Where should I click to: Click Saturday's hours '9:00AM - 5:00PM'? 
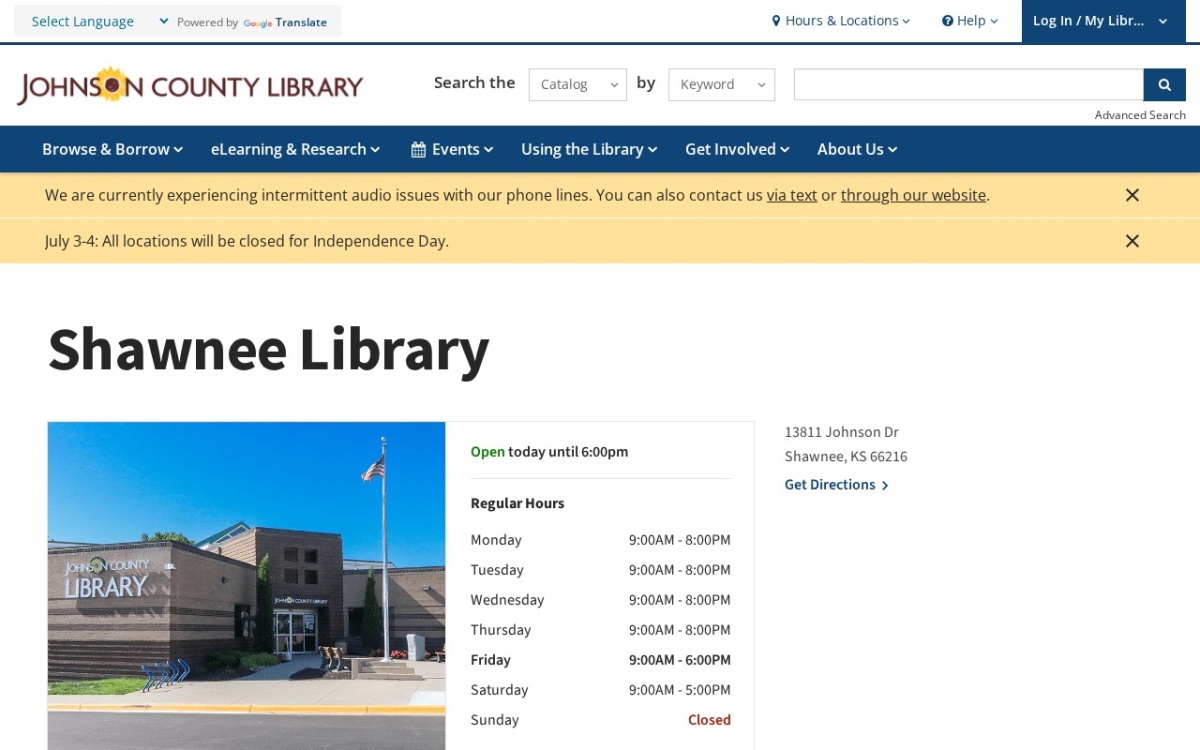(680, 690)
